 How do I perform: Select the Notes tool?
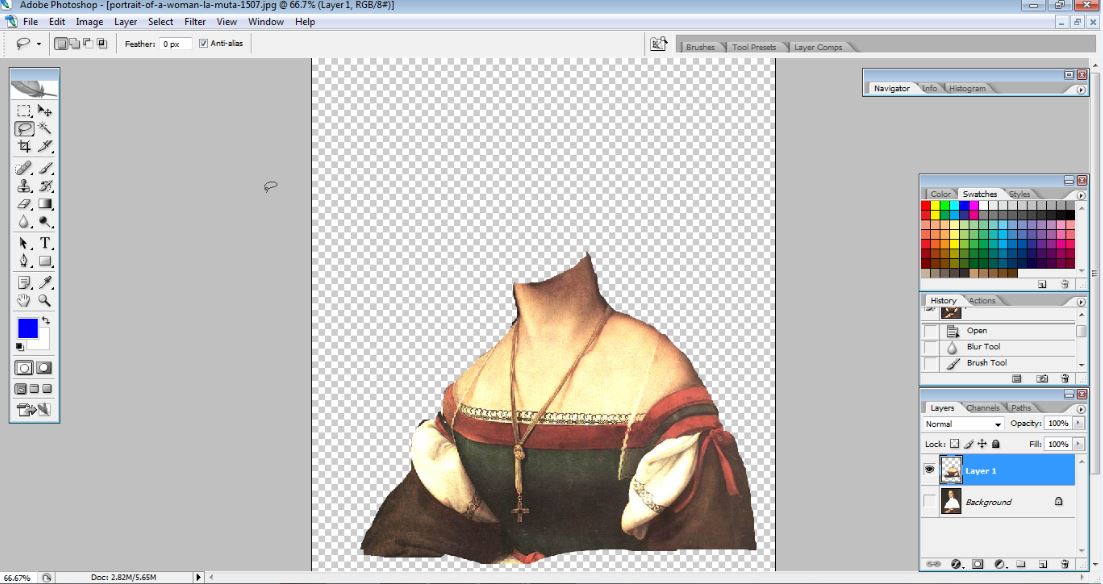coord(24,283)
